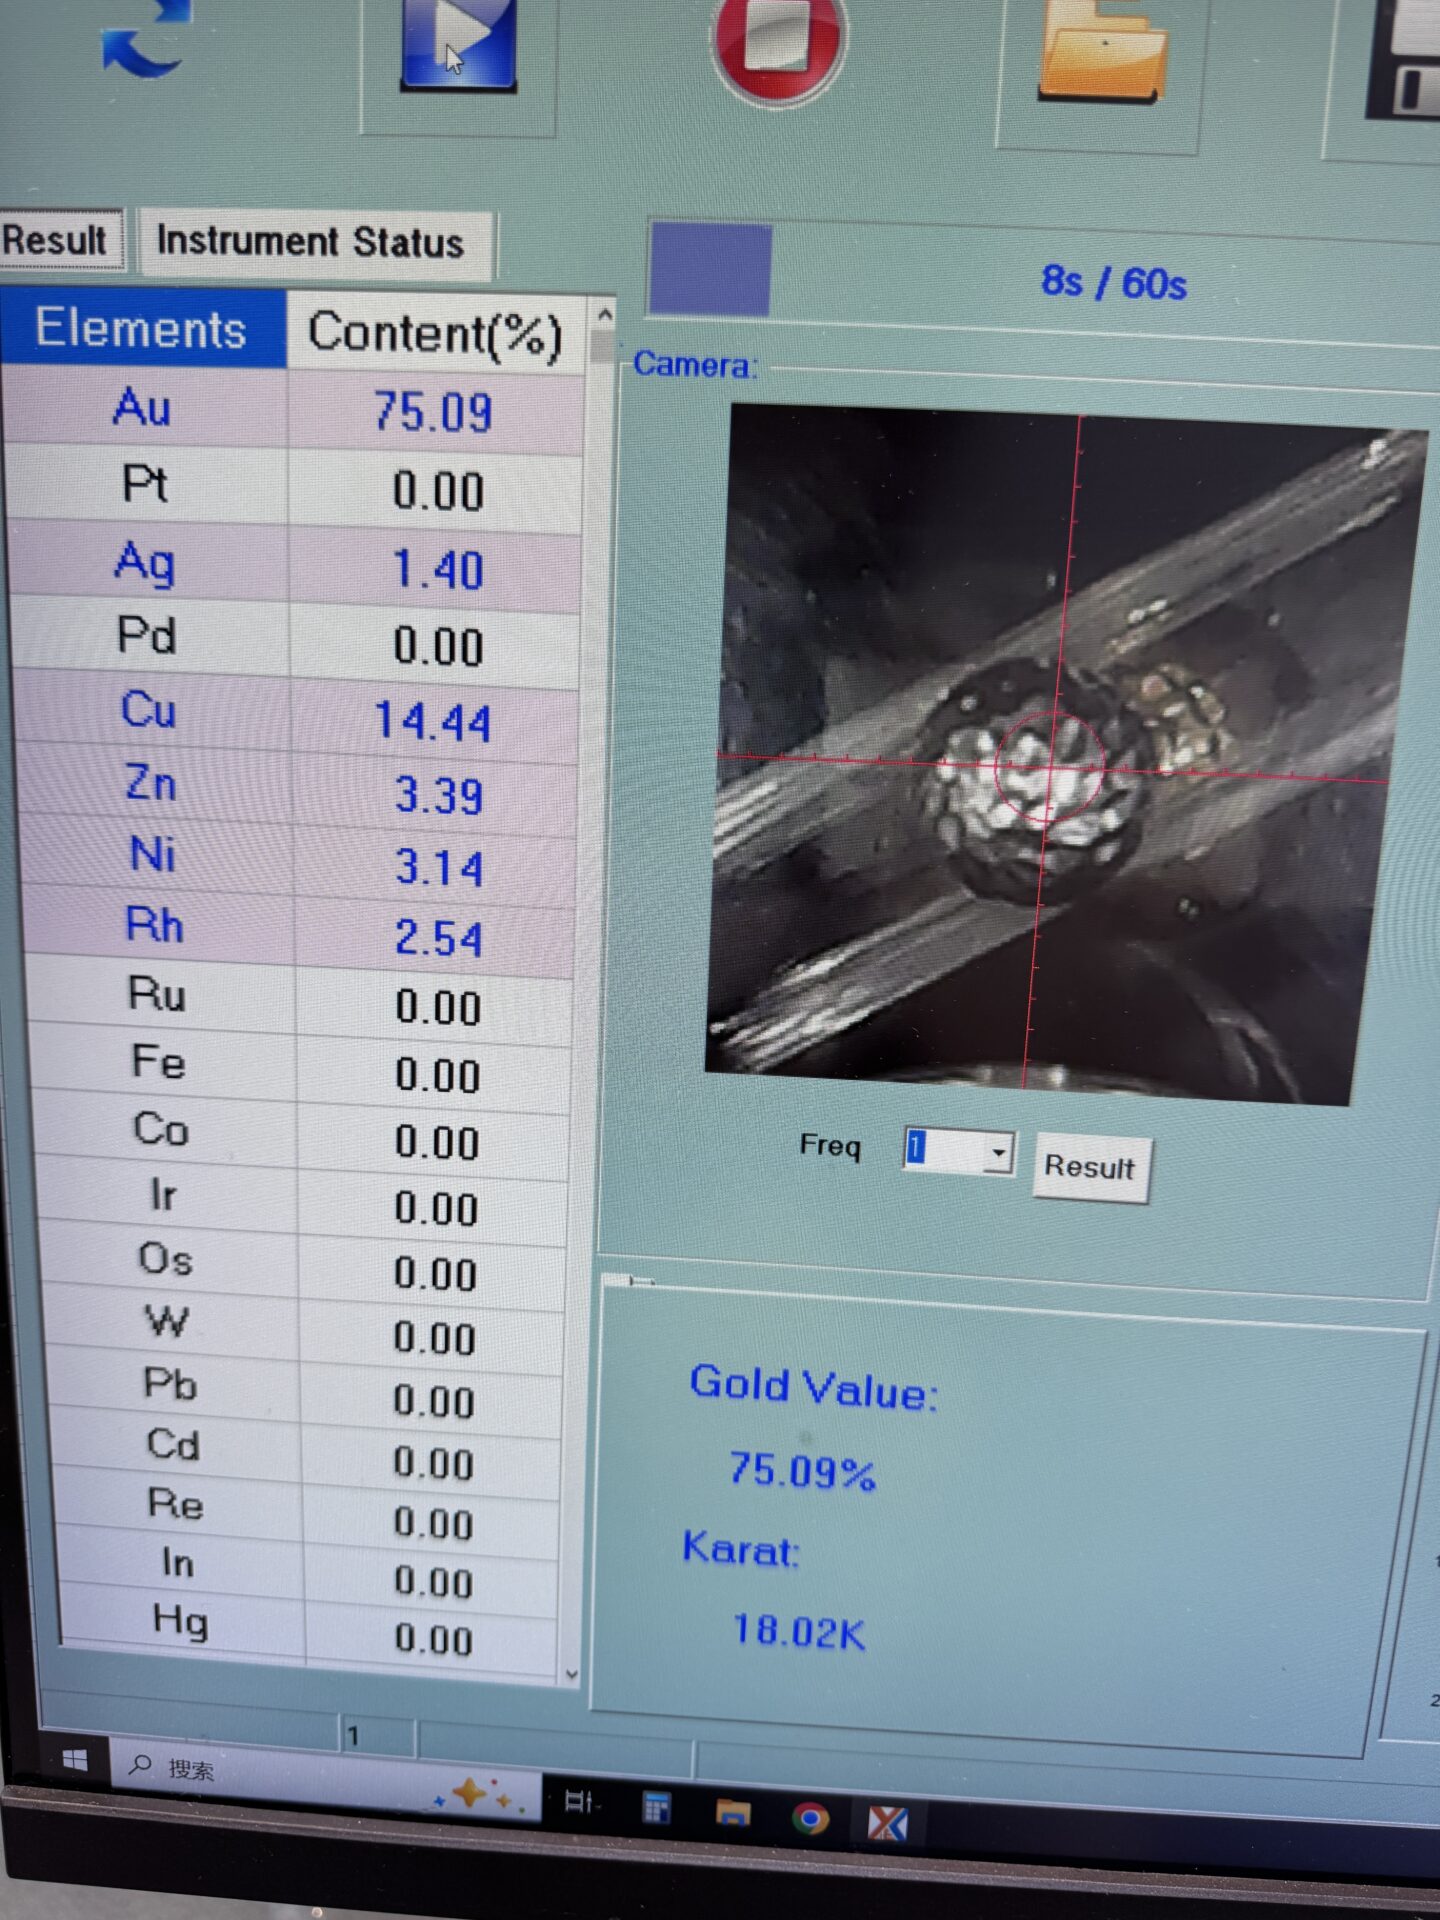Select the Ru element row
1440x1920 pixels.
301,1001
